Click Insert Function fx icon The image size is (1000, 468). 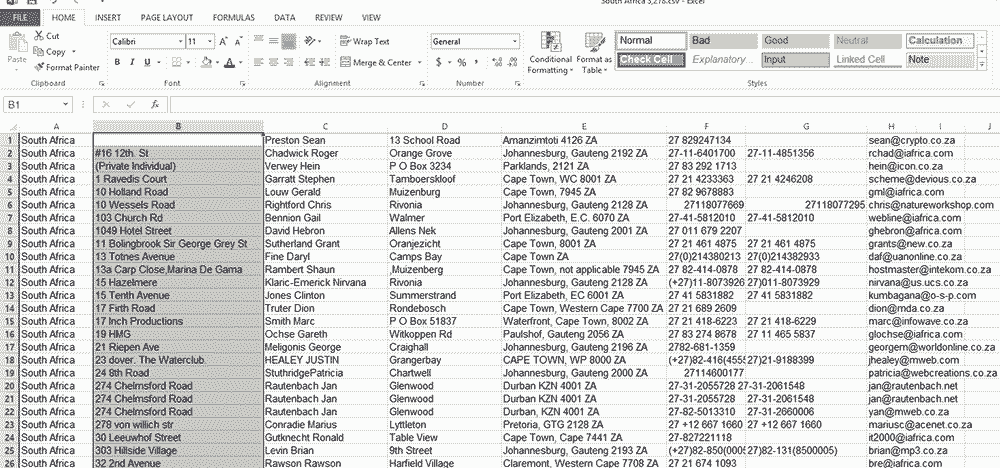[x=154, y=105]
